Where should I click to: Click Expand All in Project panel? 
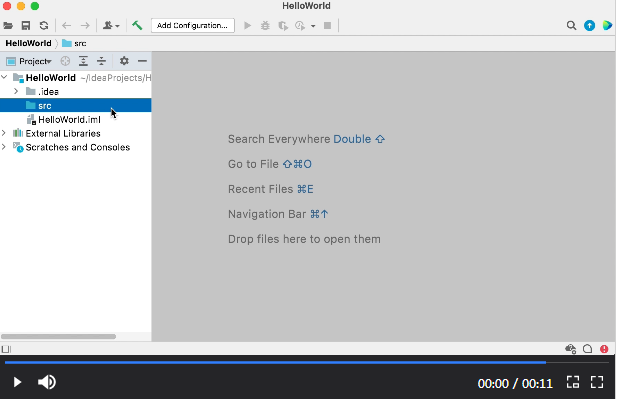(x=83, y=61)
